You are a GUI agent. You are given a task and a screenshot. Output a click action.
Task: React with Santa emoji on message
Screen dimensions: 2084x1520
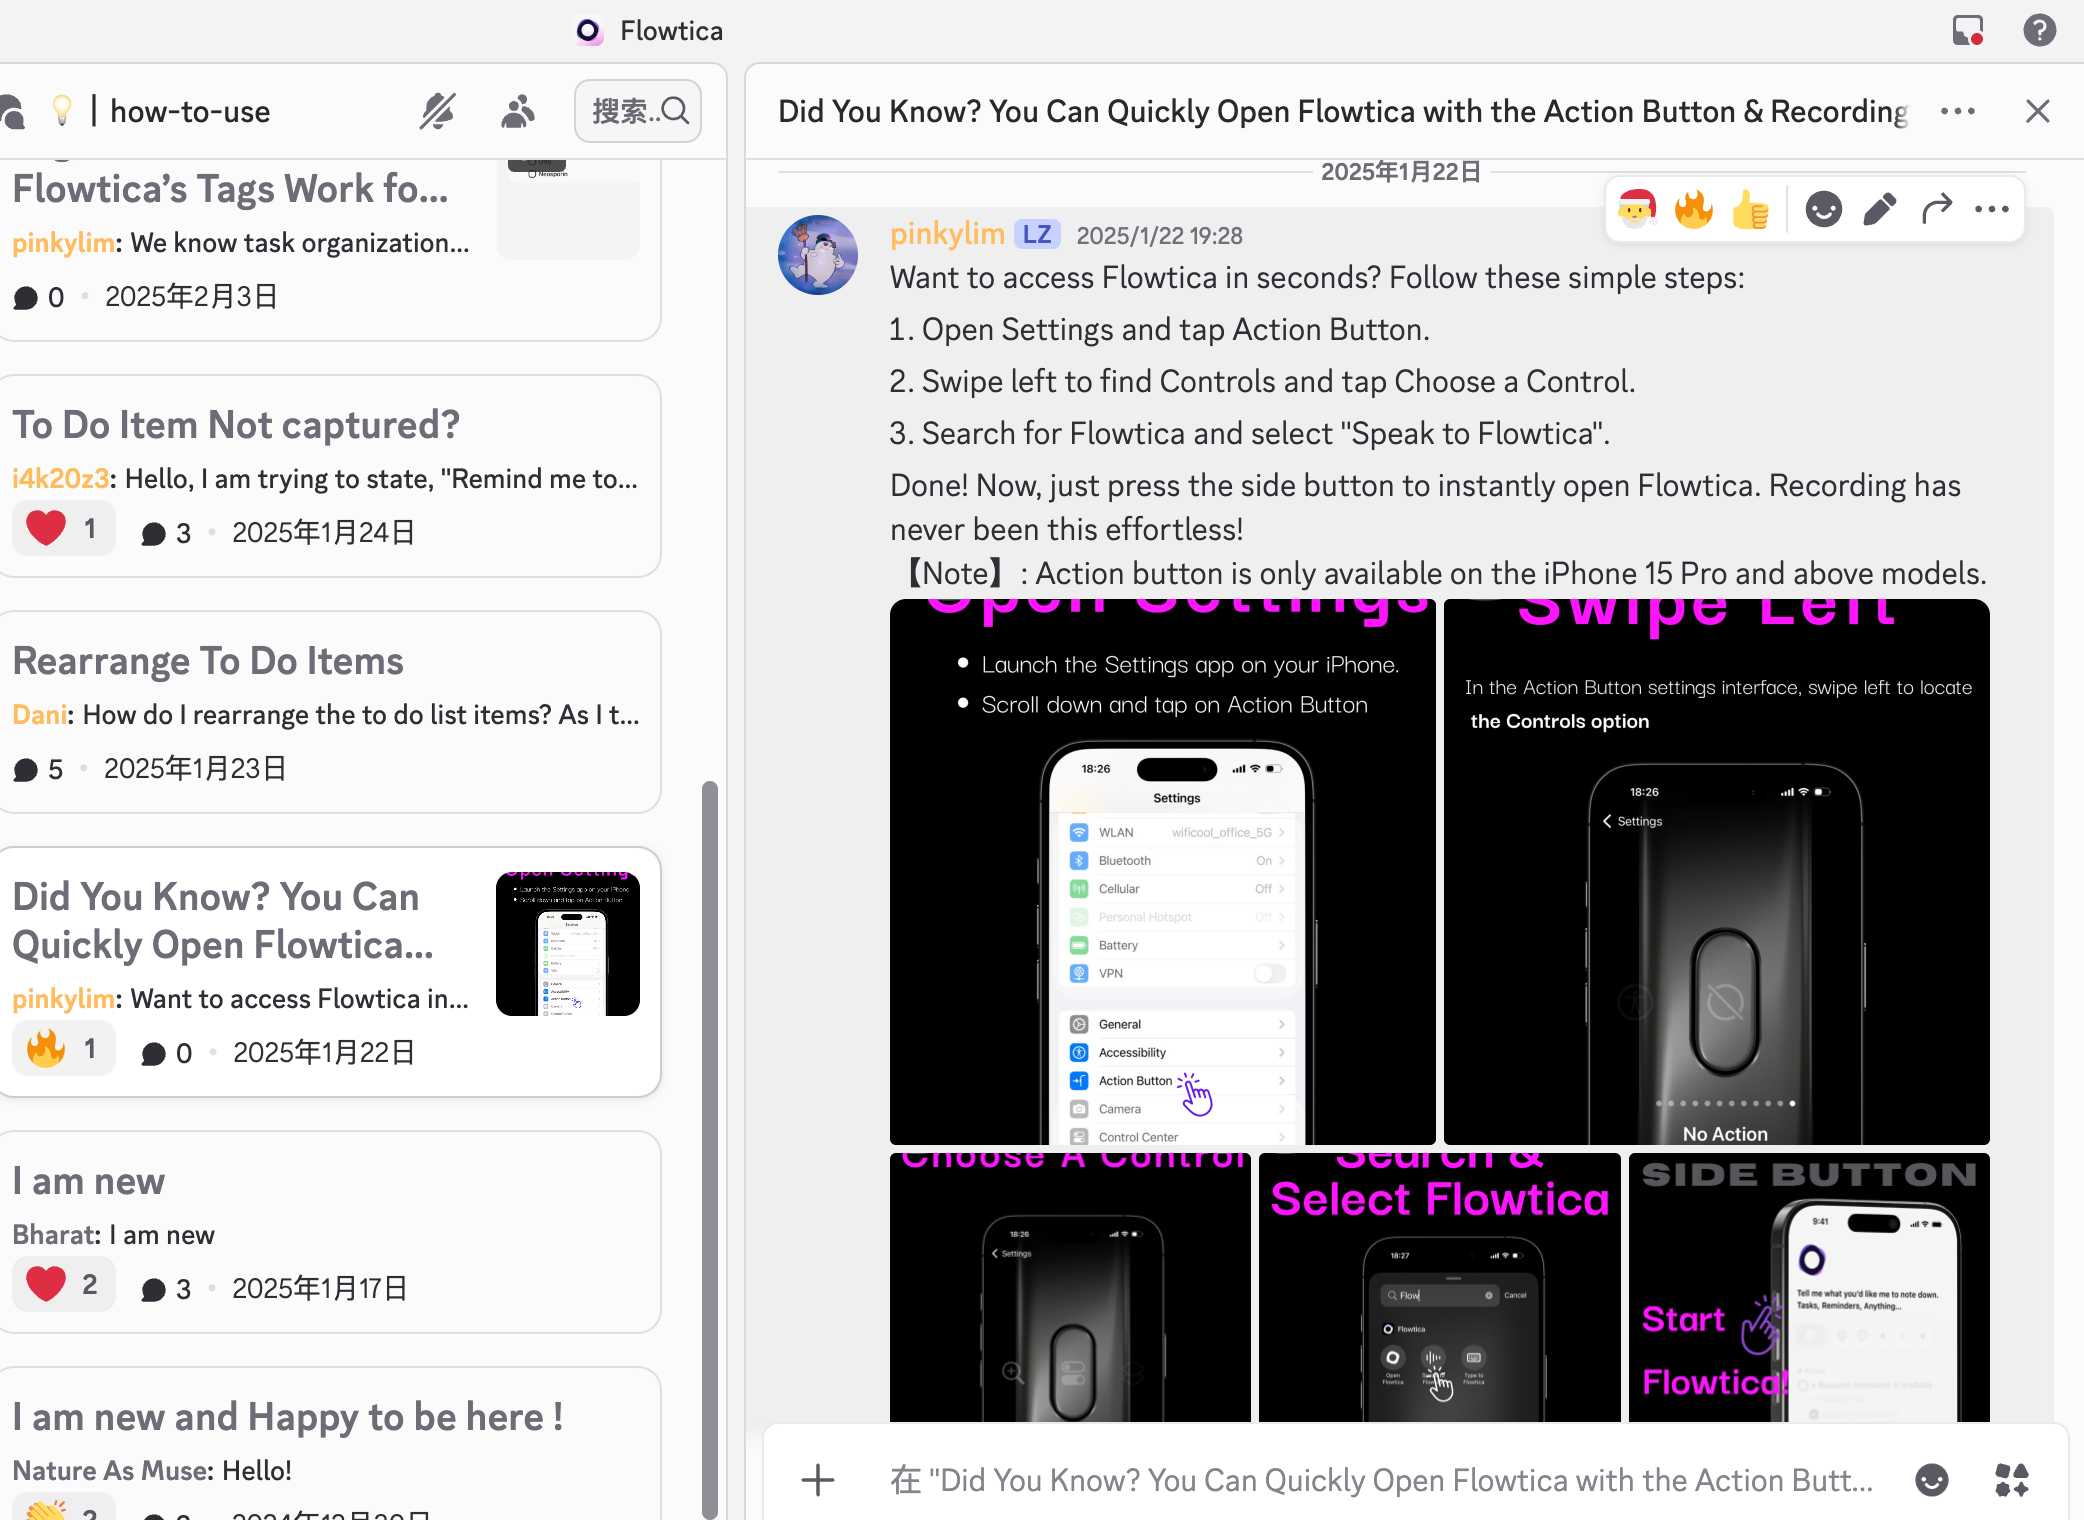point(1637,209)
